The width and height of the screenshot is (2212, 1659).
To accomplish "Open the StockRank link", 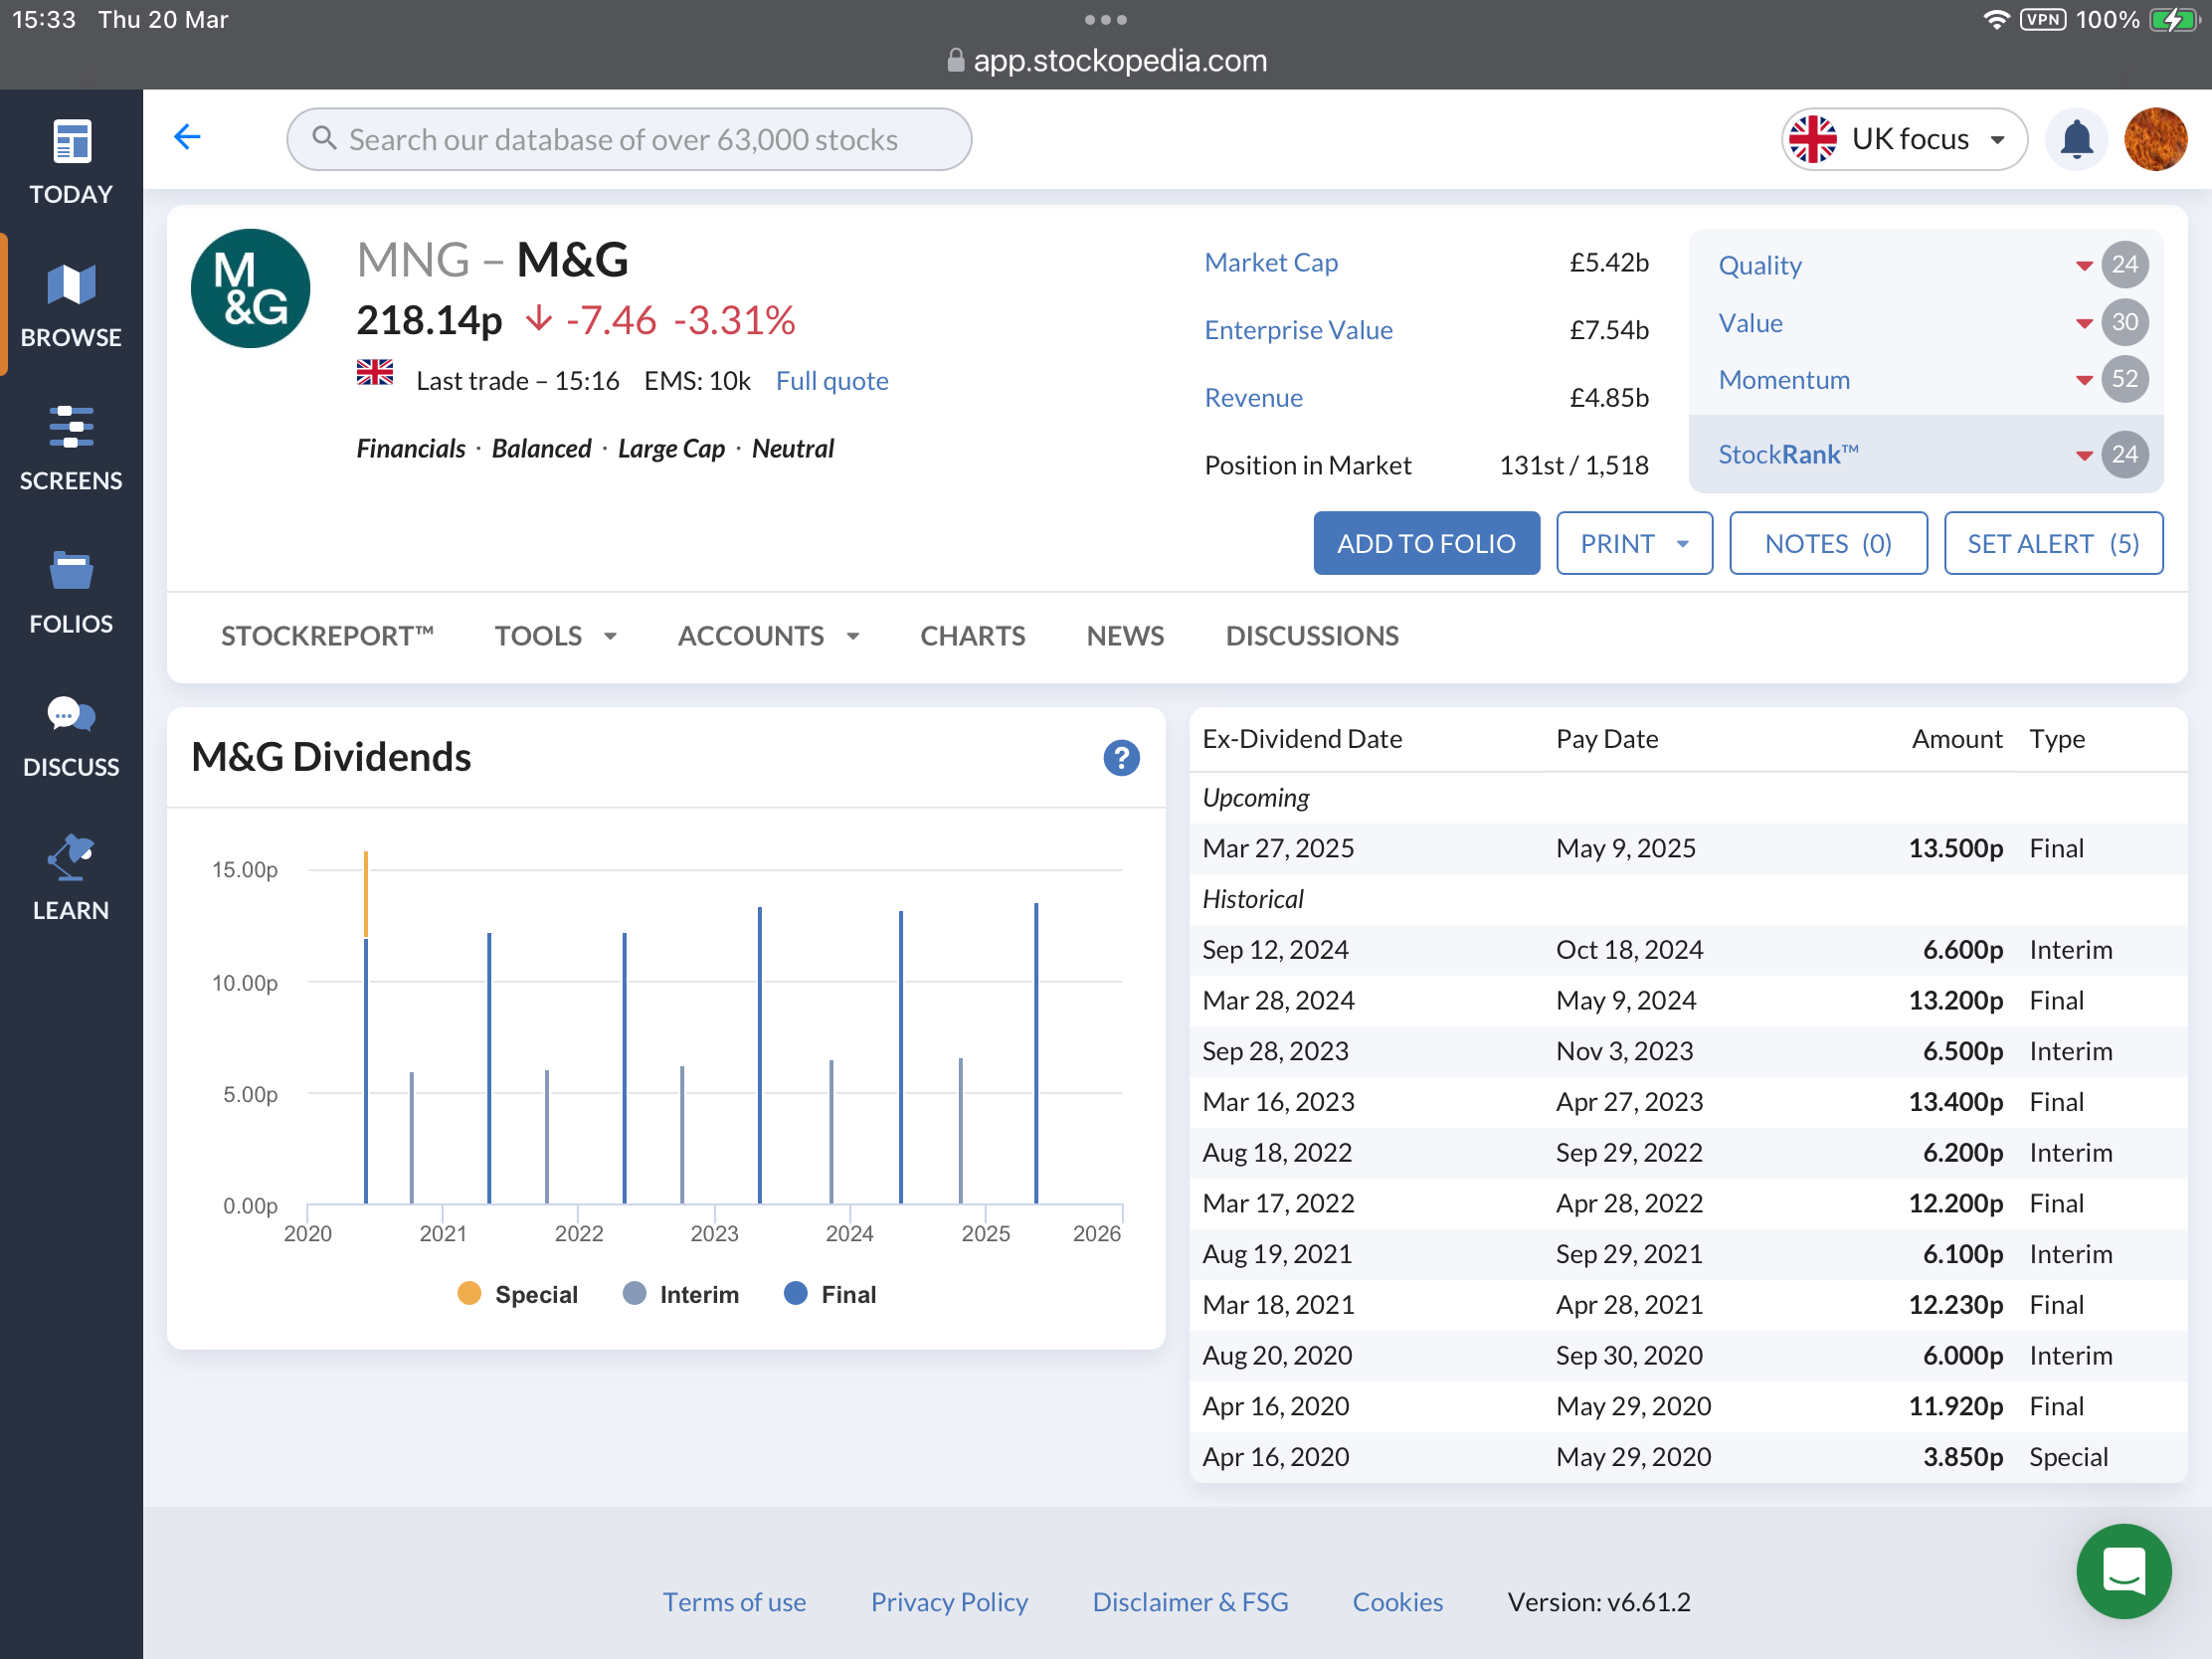I will (1787, 455).
